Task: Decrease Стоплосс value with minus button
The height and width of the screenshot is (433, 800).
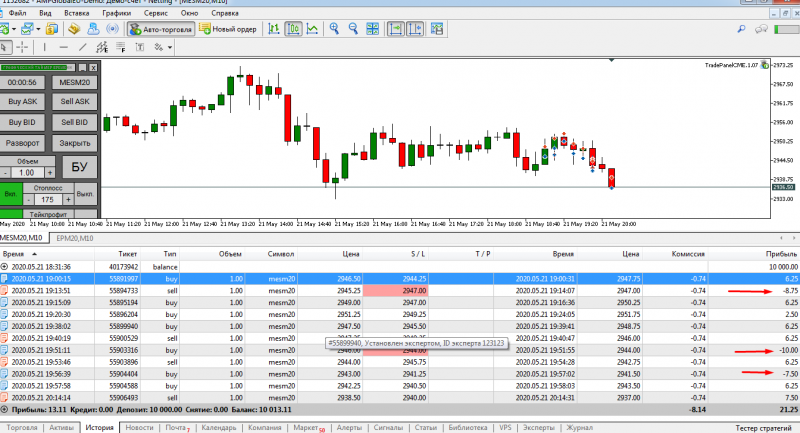Action: tap(29, 200)
